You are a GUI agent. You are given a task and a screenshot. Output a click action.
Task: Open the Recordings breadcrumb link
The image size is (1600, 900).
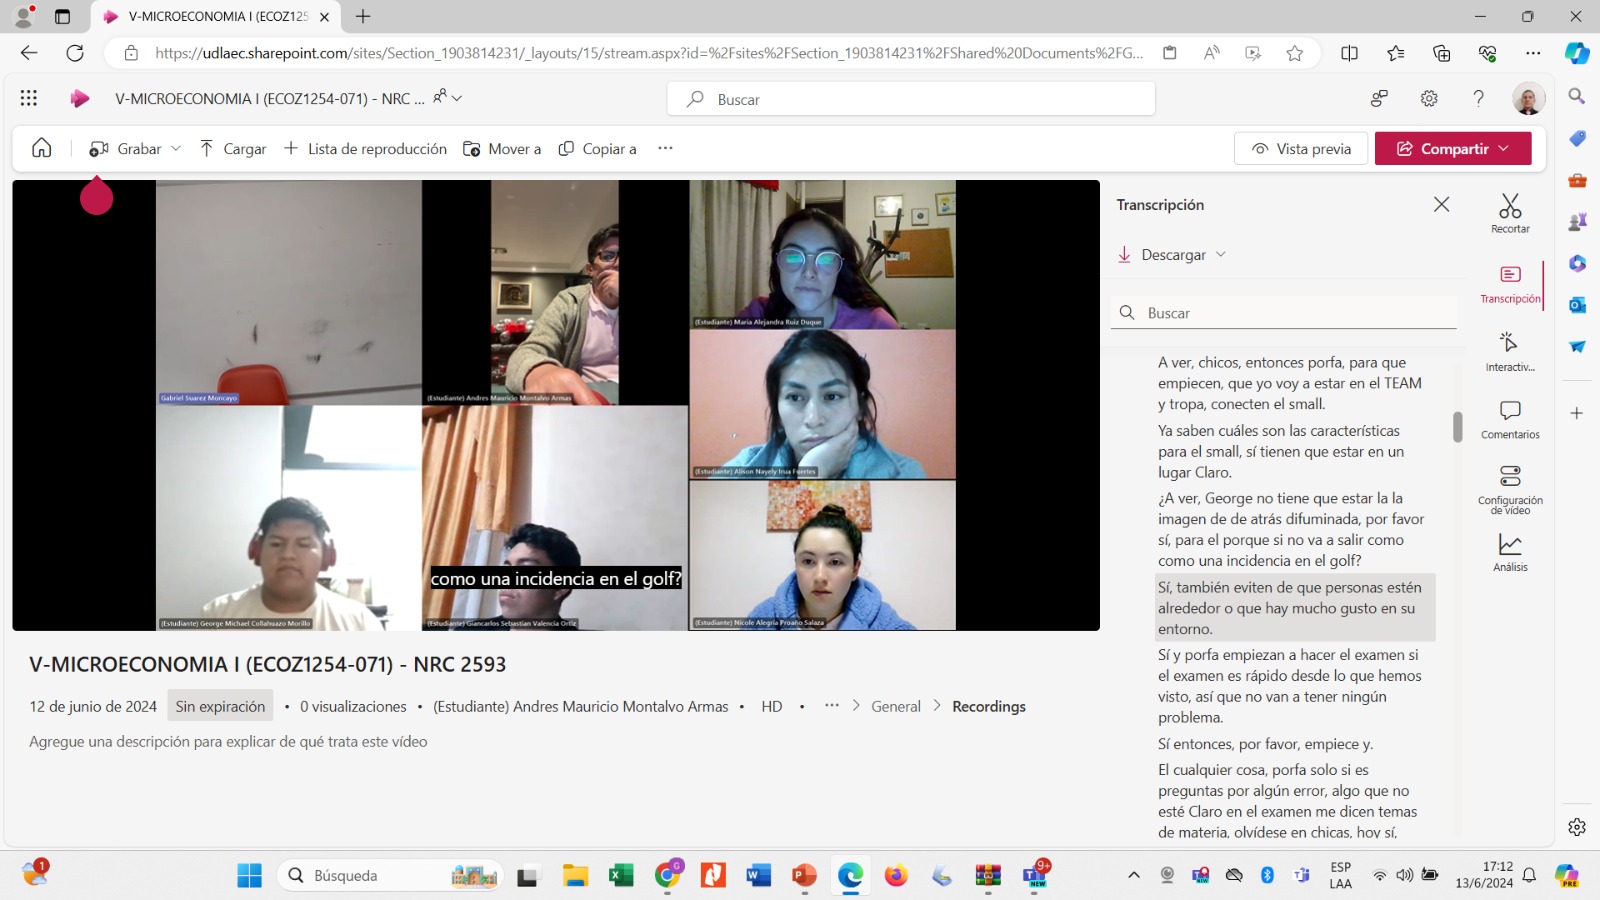(988, 706)
